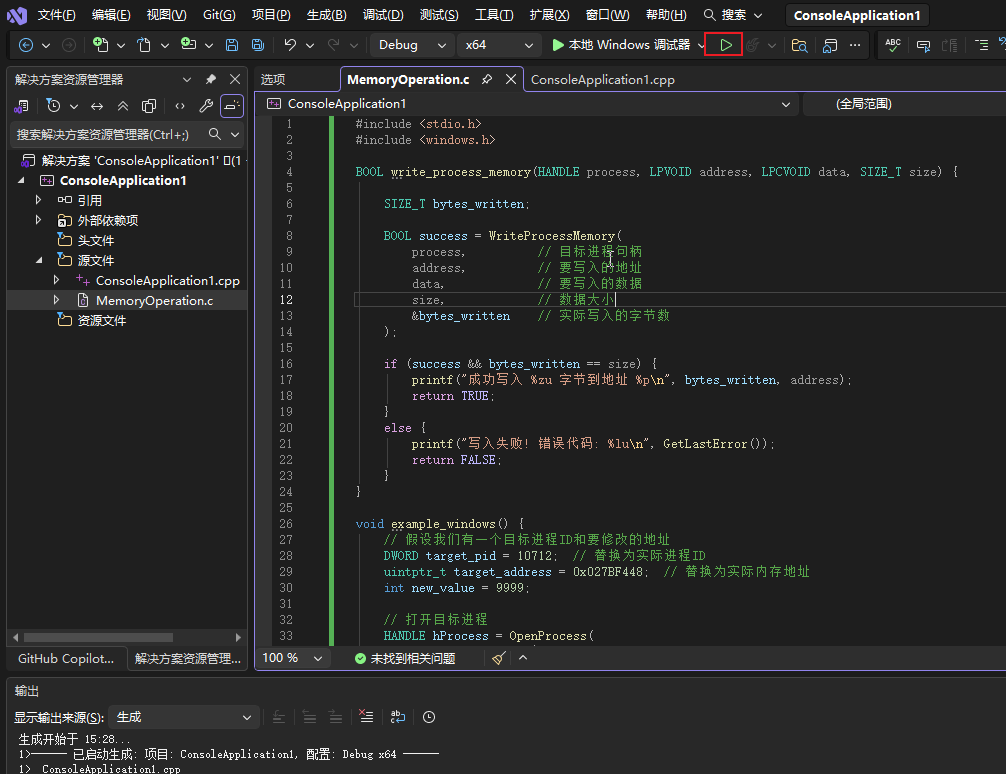1006x774 pixels.
Task: Open the 100 % editor zoom combo box
Action: click(x=293, y=658)
